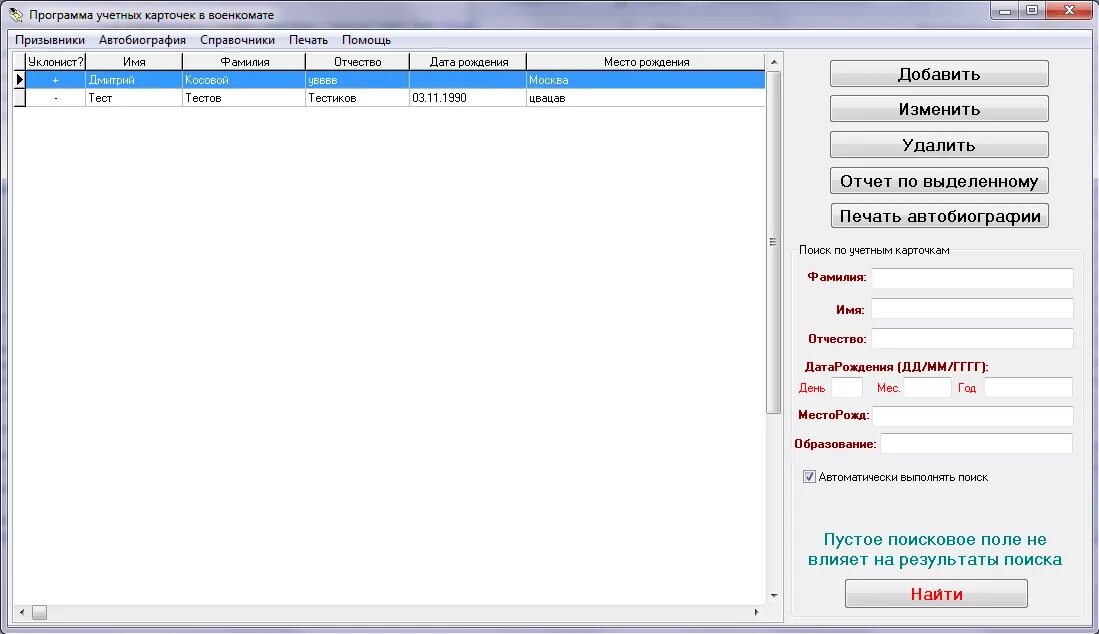The image size is (1099, 634).
Task: Toggle Автоматически выполнять поиск checkbox
Action: (x=810, y=476)
